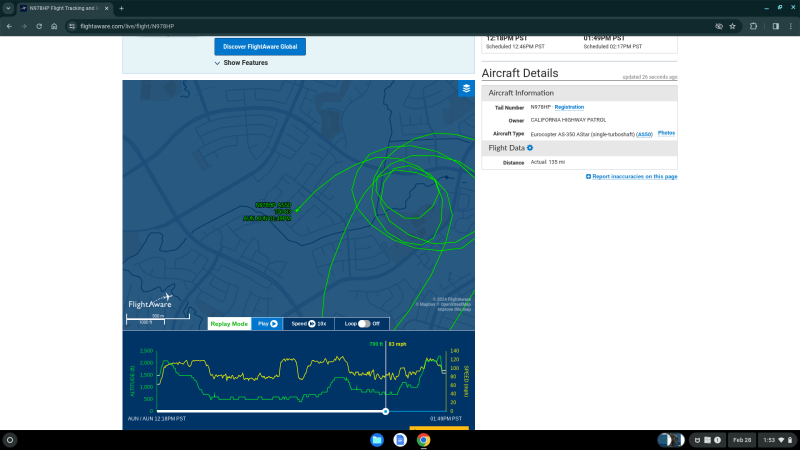Change replay Speed from 10x
Viewport: 800px width, 450px height.
coord(309,324)
